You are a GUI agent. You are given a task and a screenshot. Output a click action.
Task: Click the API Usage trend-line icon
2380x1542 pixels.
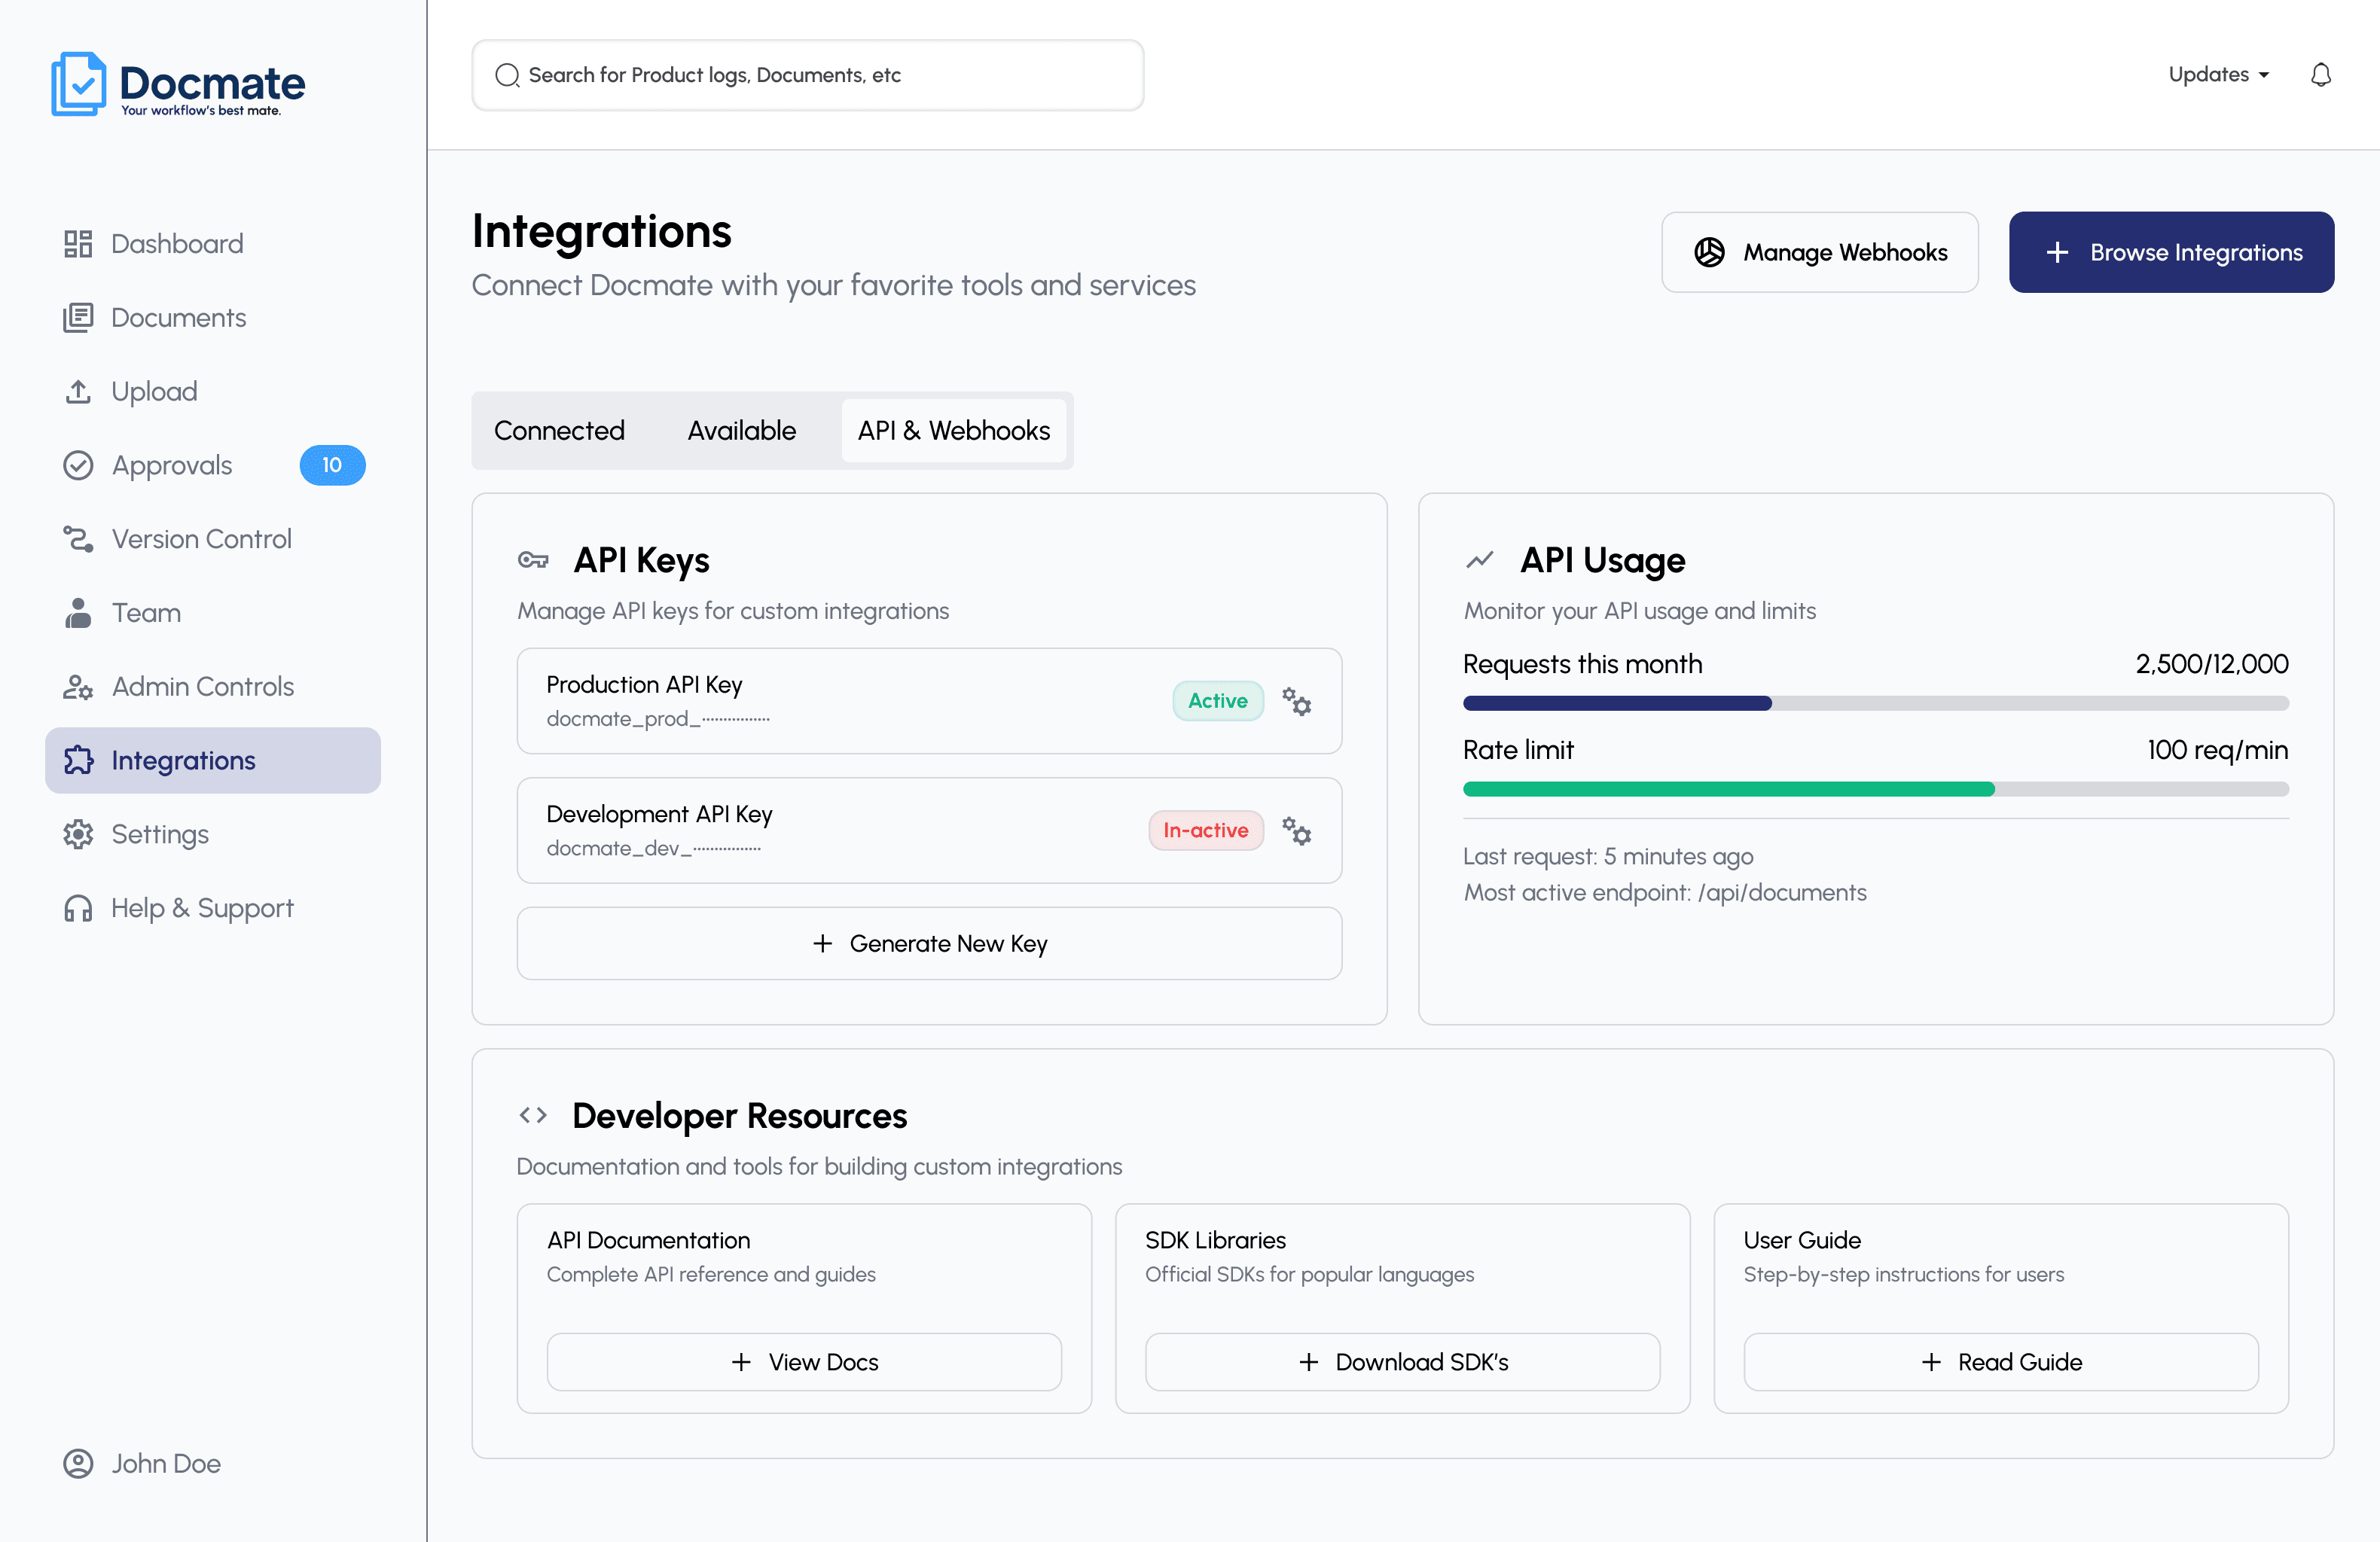1479,560
